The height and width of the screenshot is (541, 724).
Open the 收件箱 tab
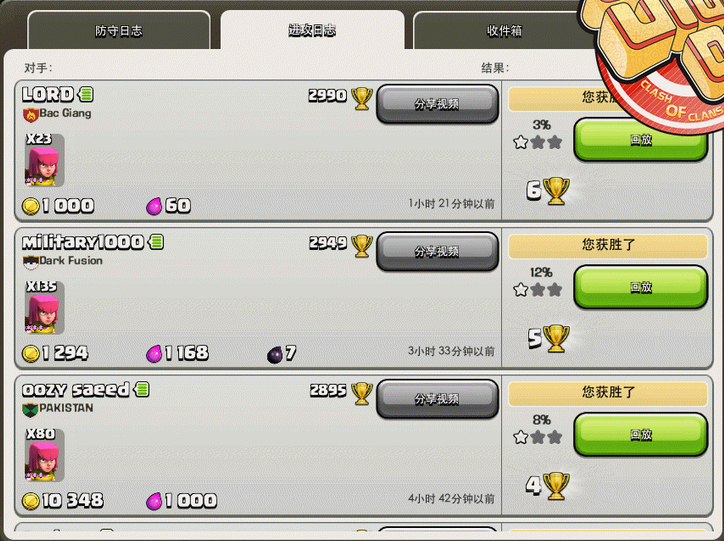pos(504,30)
